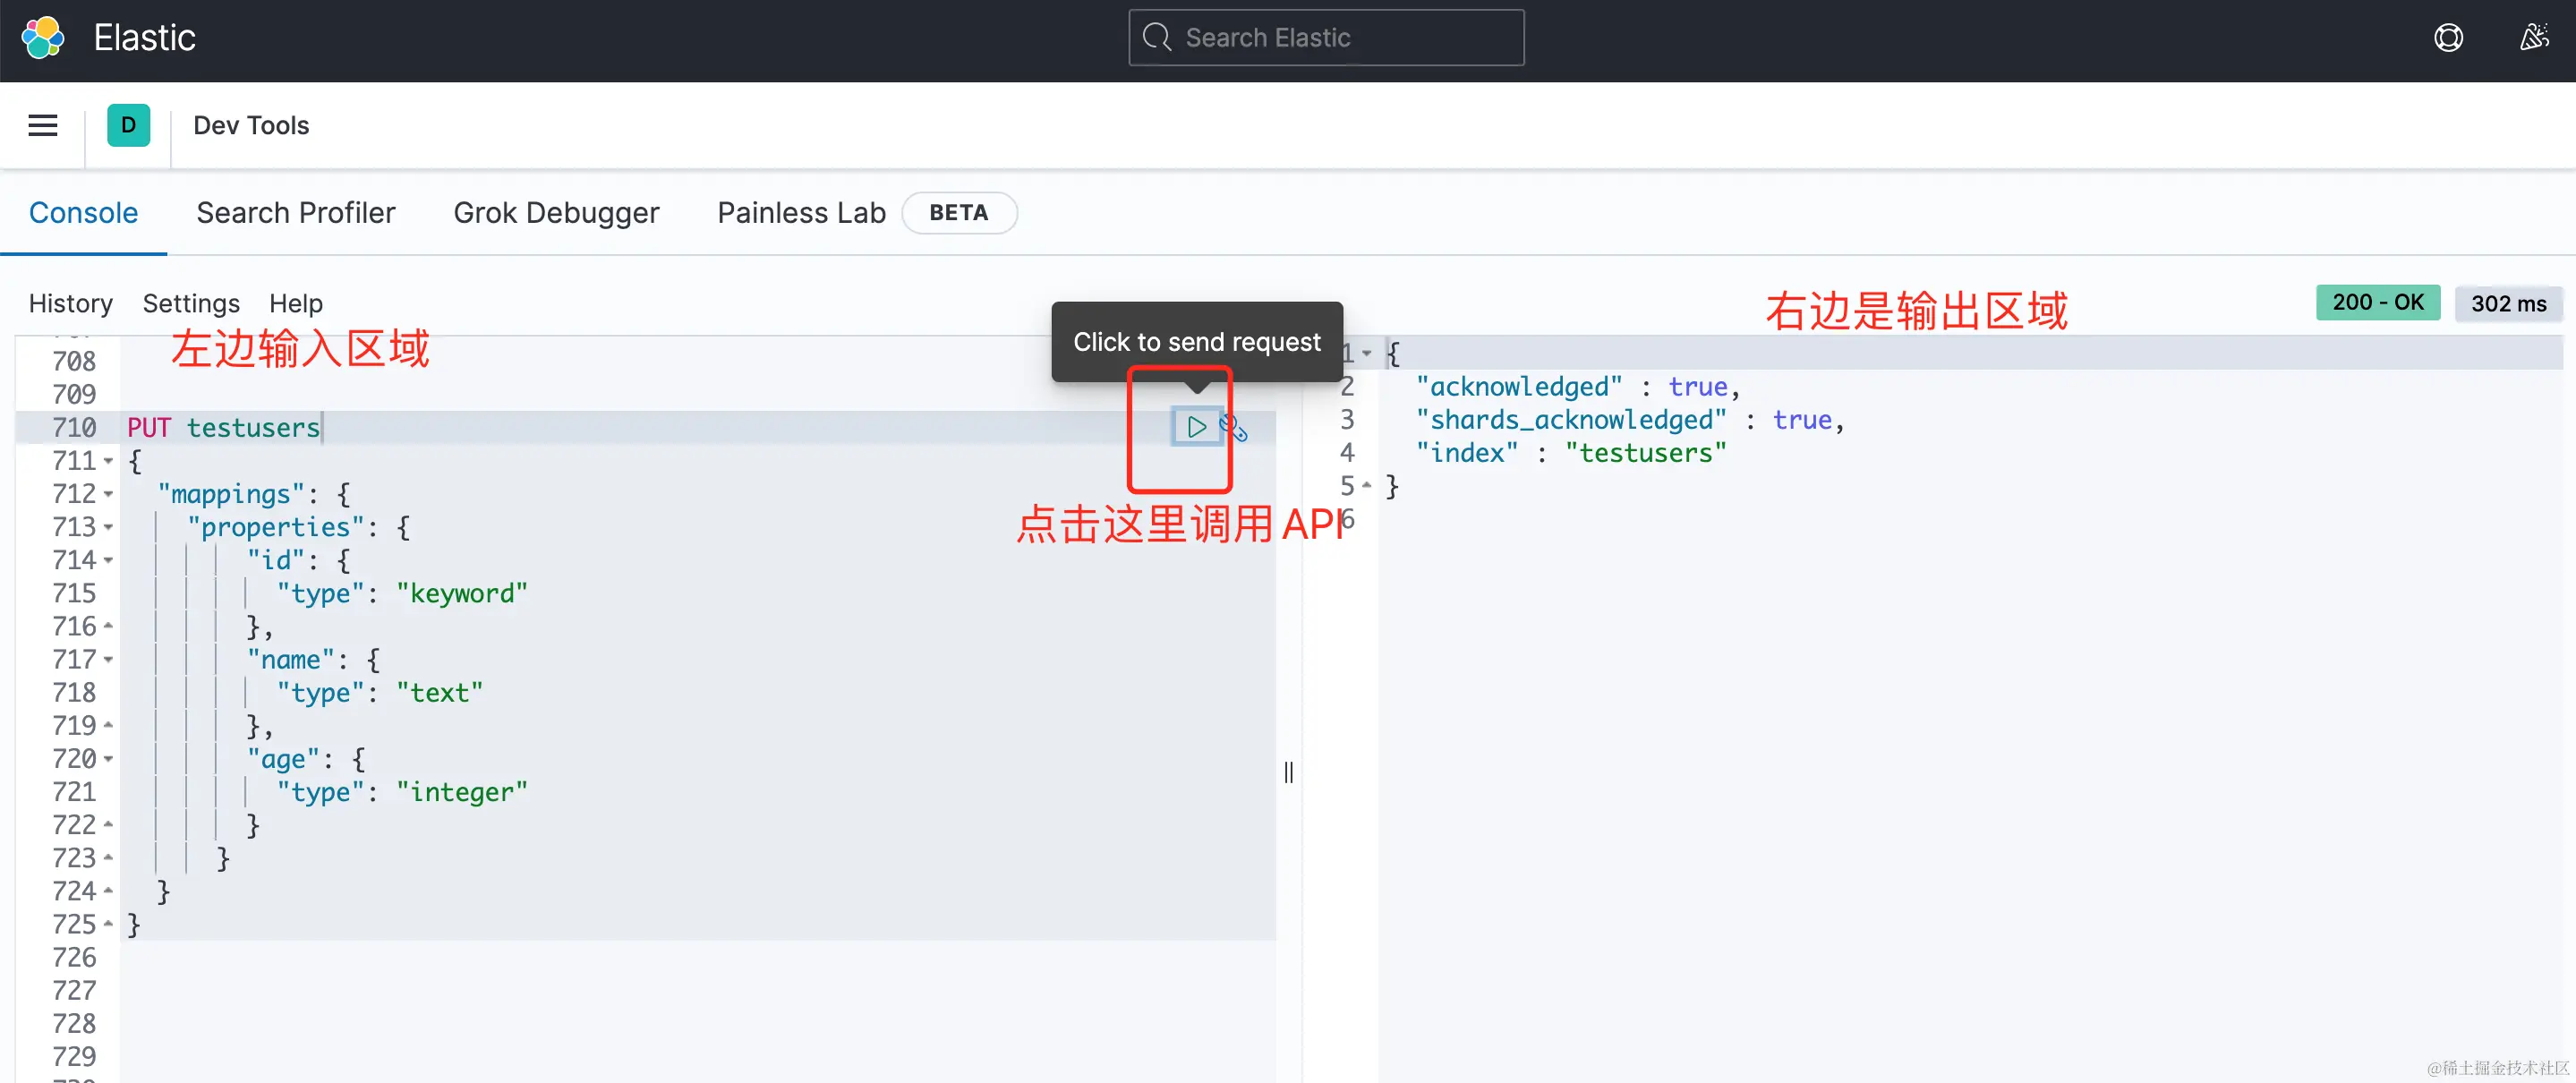Switch to the Search Profiler tab
This screenshot has height=1083, width=2576.
click(x=295, y=213)
